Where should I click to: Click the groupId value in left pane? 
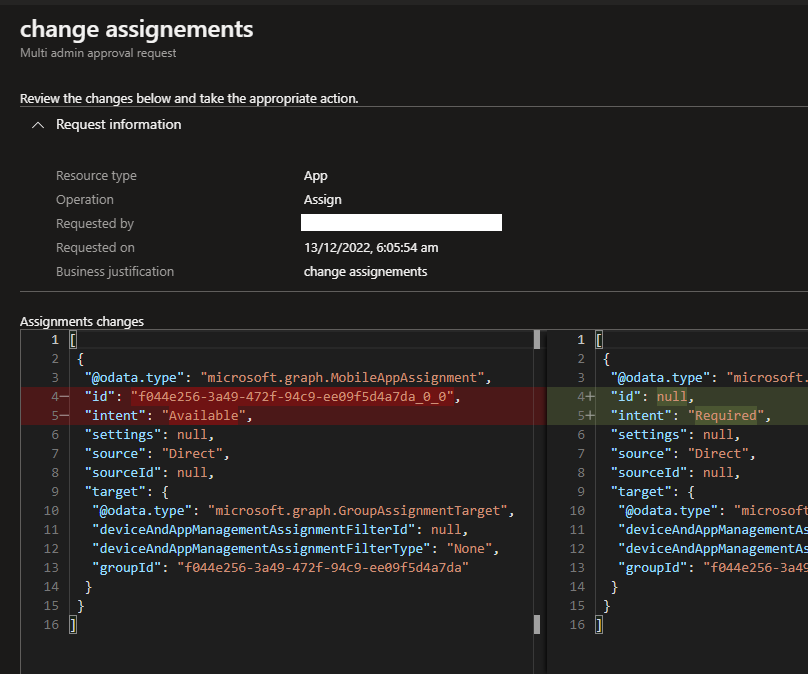322,567
